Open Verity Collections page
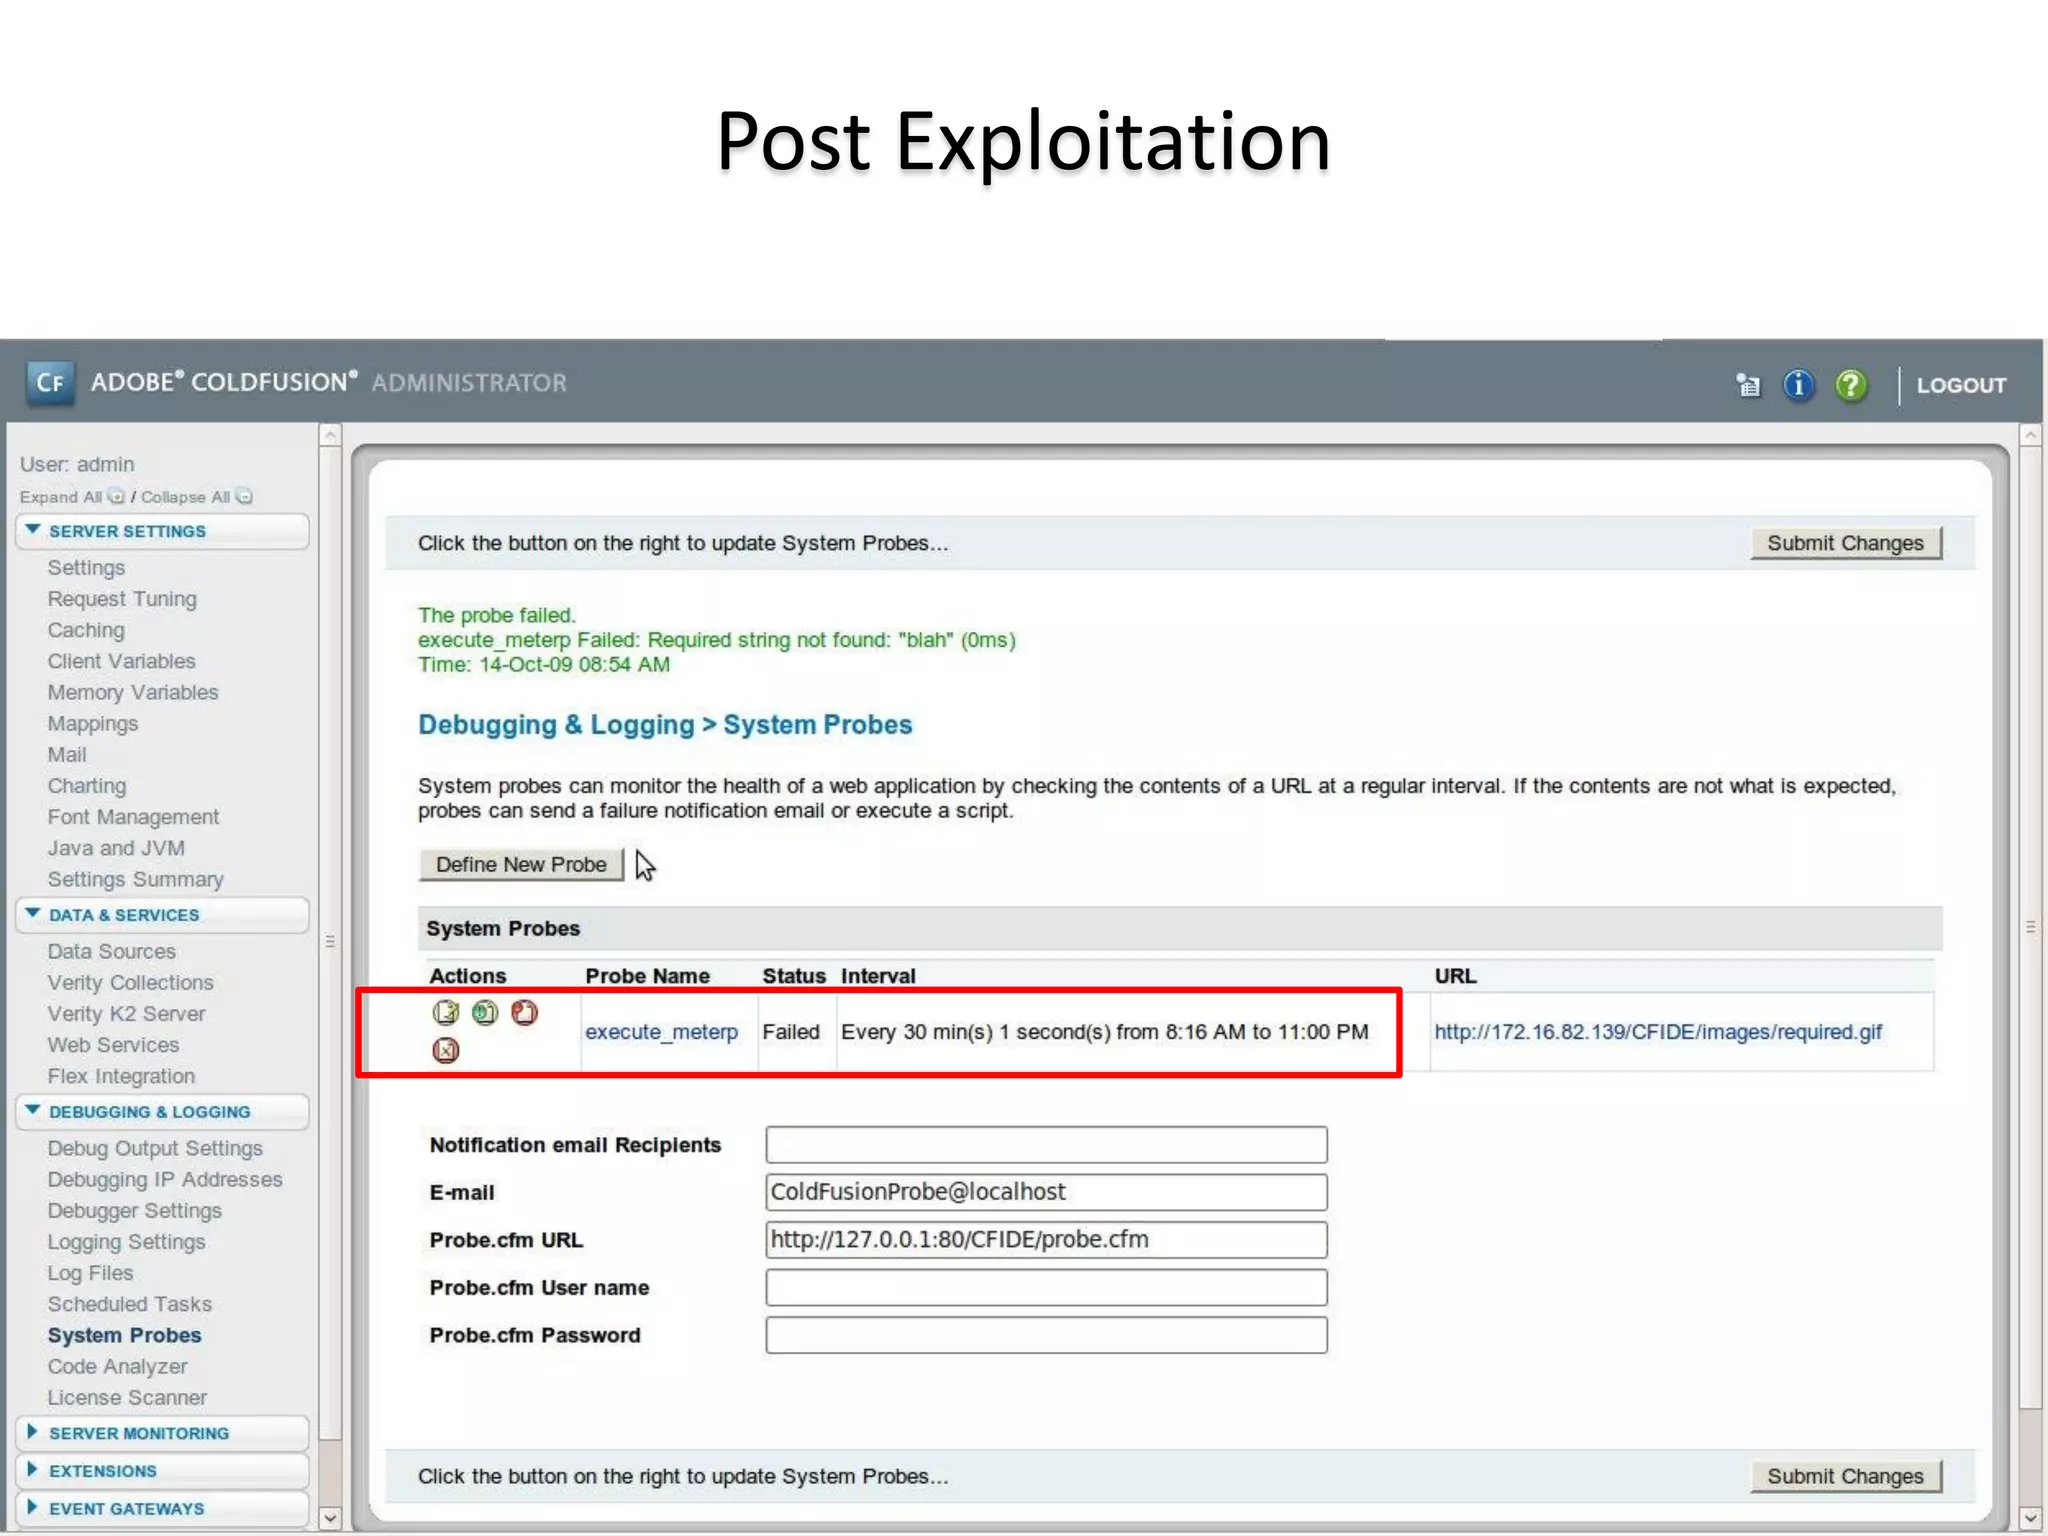This screenshot has height=1536, width=2048. point(130,983)
